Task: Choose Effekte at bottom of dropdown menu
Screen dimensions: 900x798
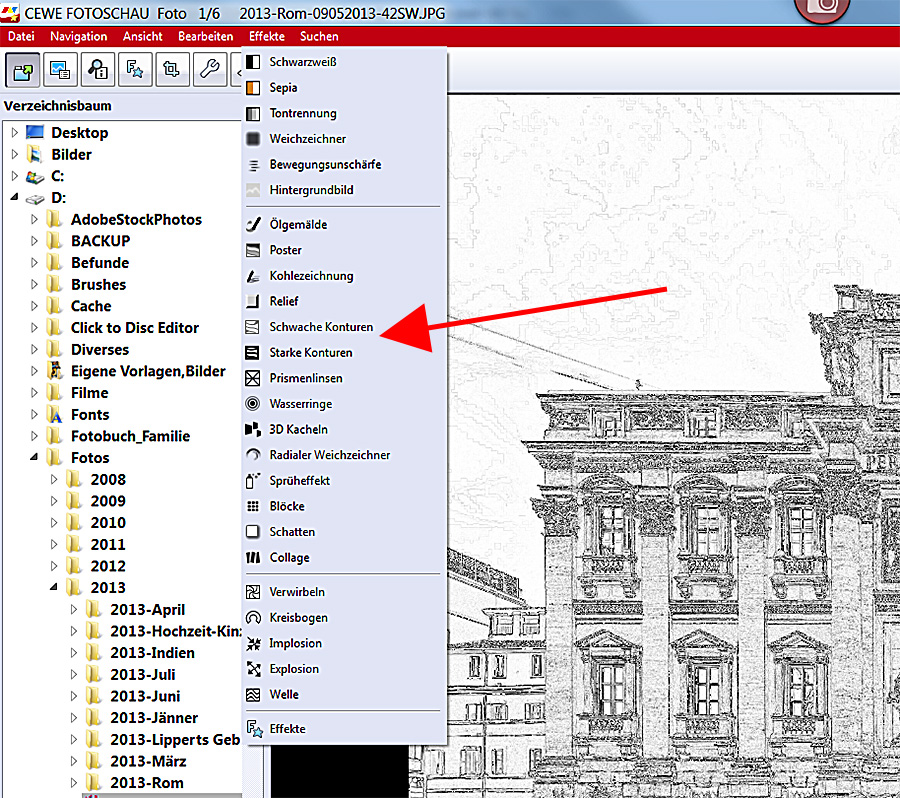Action: (x=287, y=729)
